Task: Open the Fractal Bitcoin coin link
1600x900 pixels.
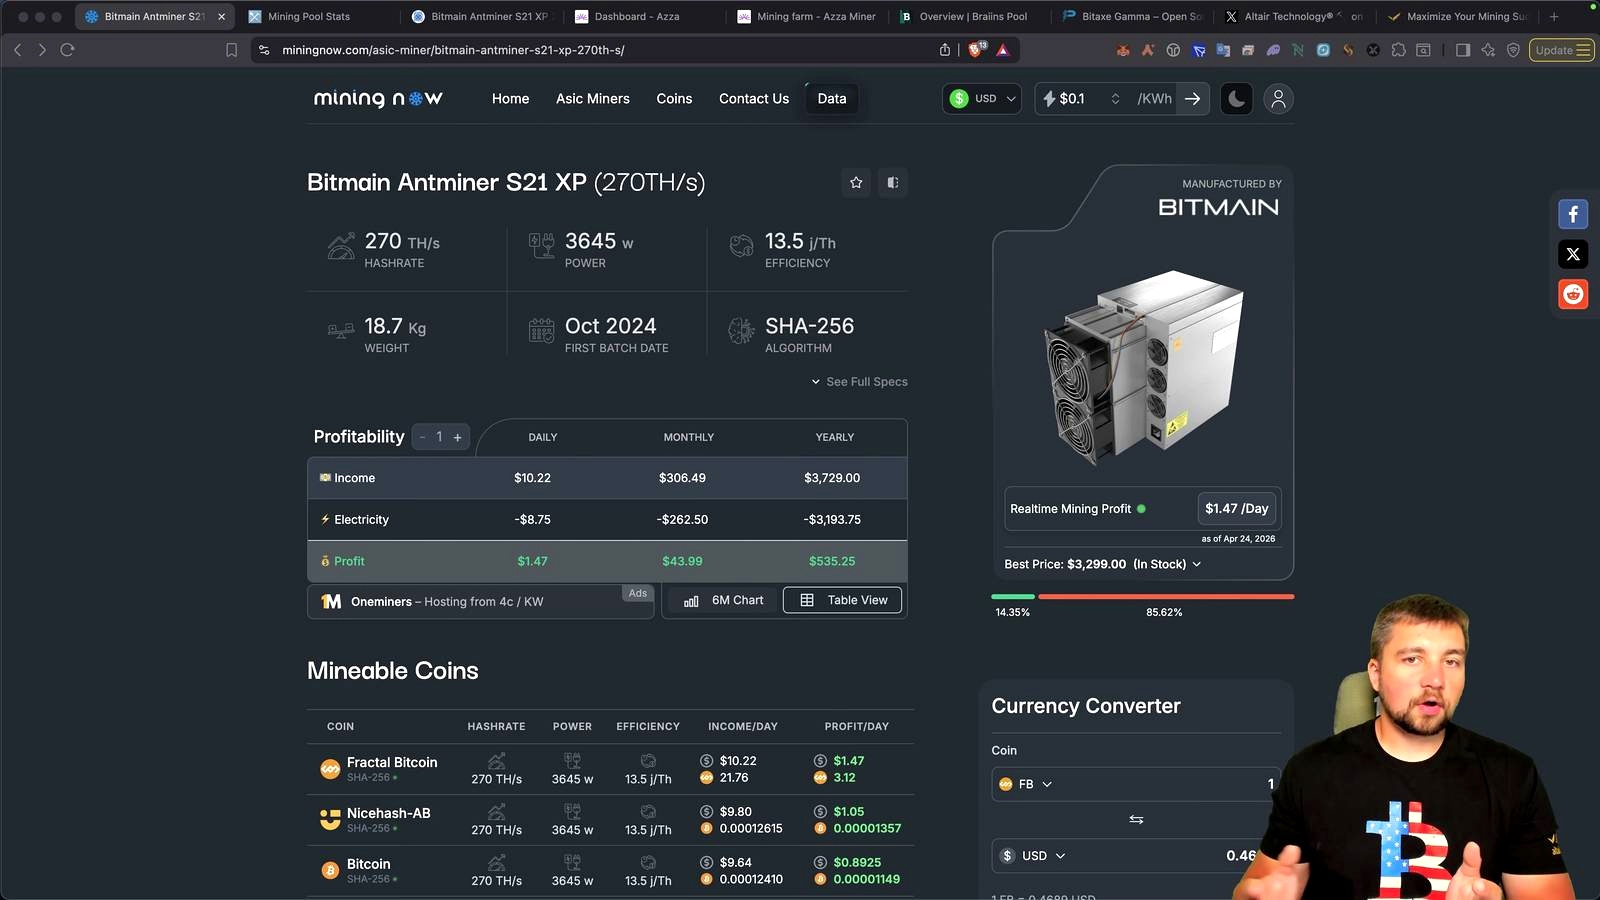Action: tap(392, 762)
